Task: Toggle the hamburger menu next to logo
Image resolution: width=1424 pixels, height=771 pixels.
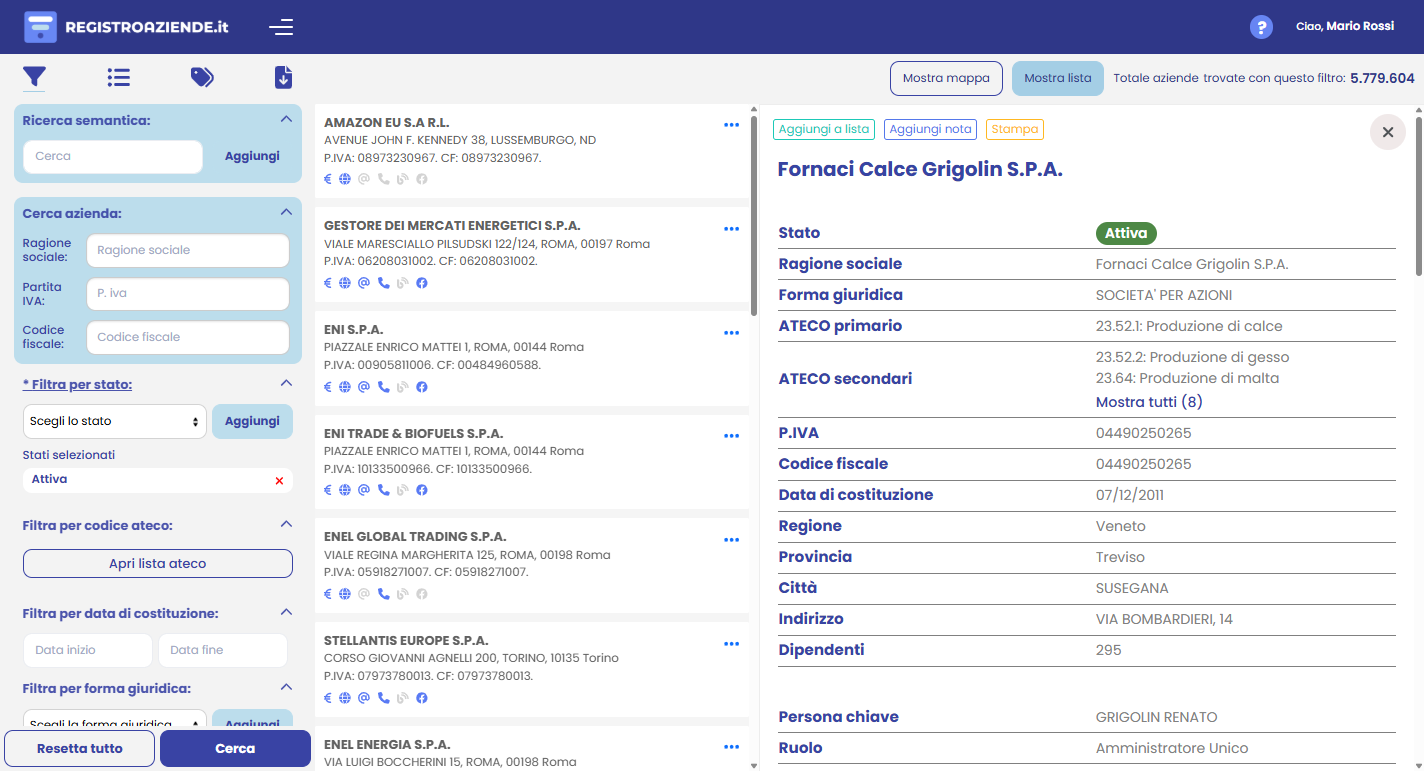Action: 281,27
